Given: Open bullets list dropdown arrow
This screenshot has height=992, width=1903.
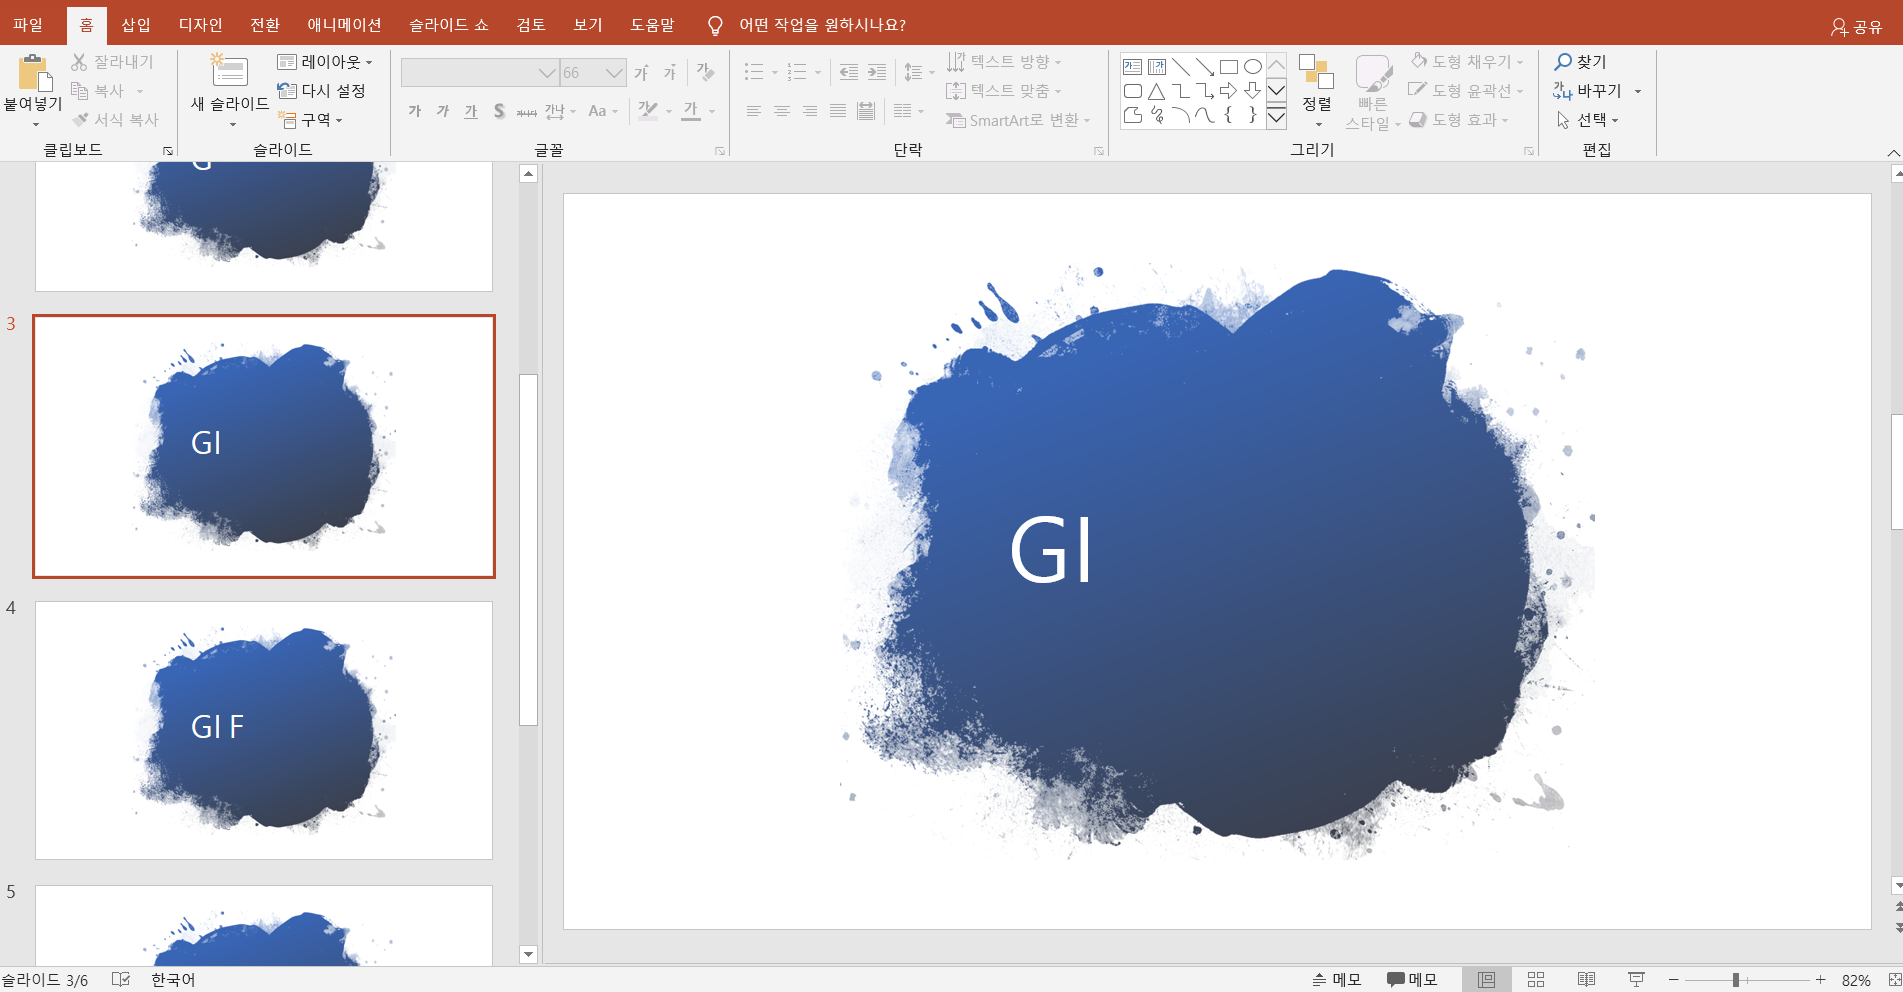Looking at the screenshot, I should click(x=775, y=72).
